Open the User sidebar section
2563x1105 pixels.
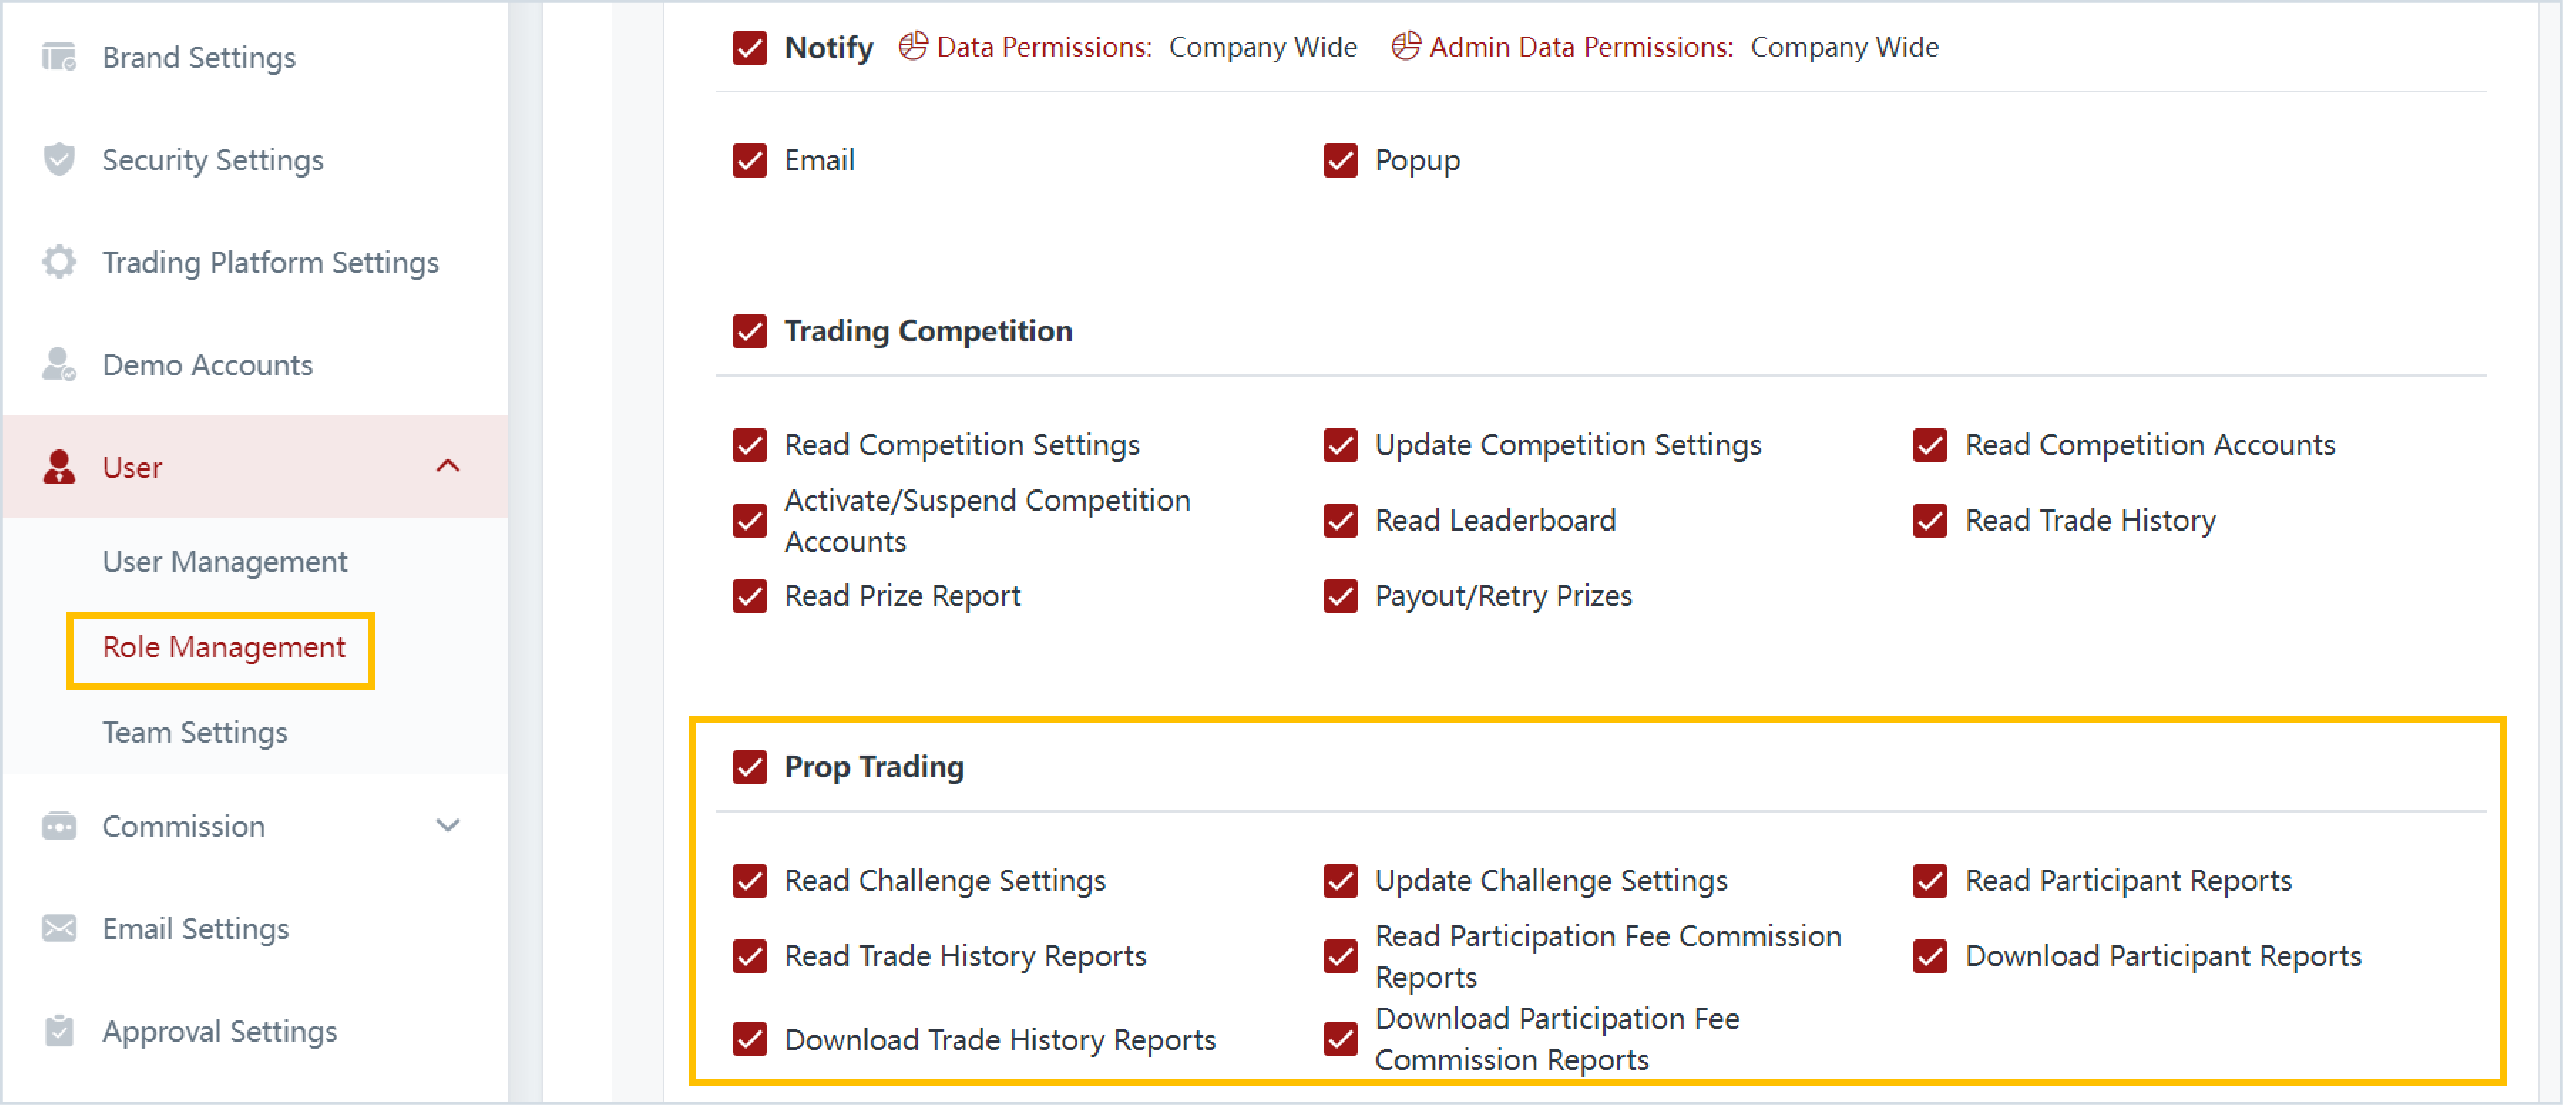(x=132, y=467)
